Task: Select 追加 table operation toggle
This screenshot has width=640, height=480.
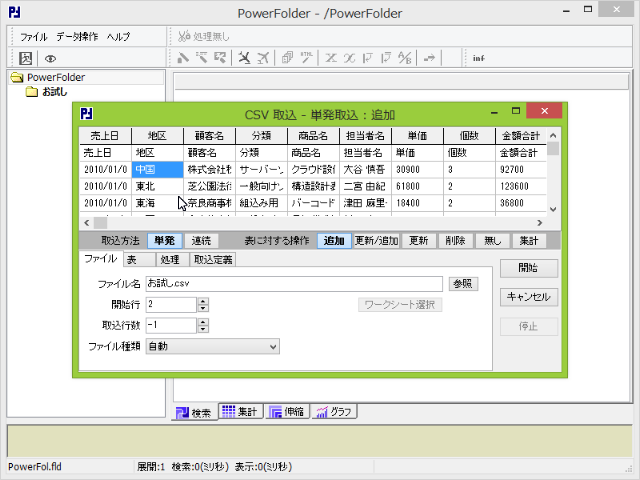Action: tap(334, 241)
